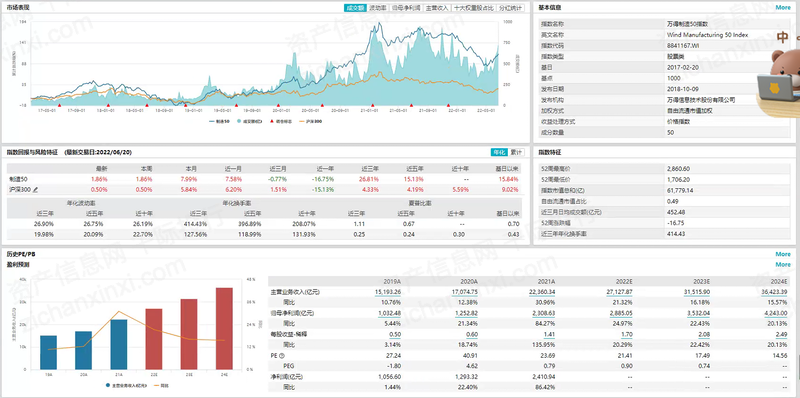Select the 累计 toggle in returns panel
The image size is (800, 398).
pos(516,152)
